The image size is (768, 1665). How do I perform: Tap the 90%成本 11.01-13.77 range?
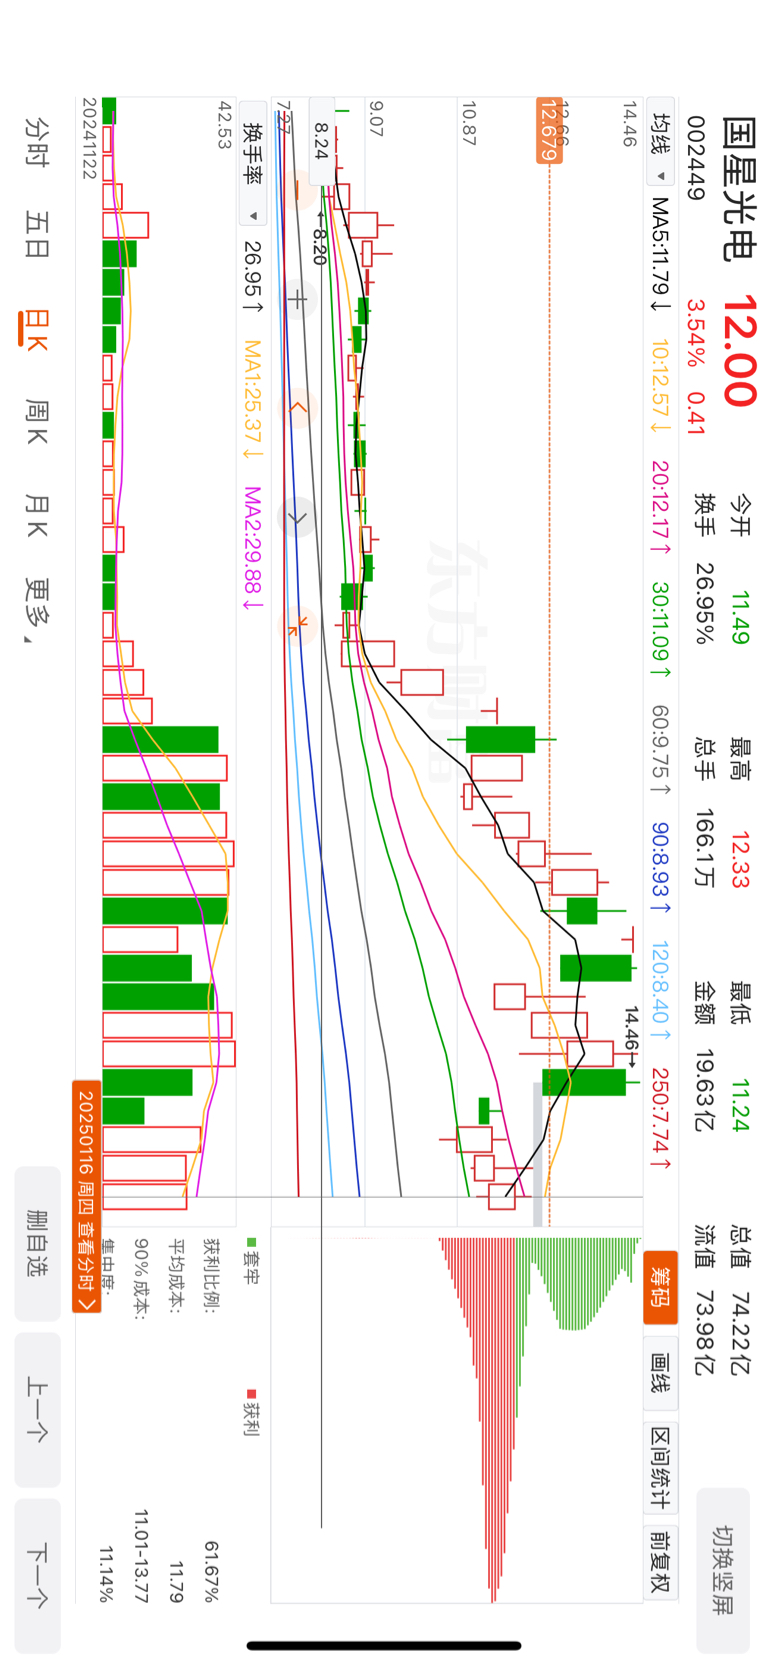pyautogui.click(x=141, y=1556)
